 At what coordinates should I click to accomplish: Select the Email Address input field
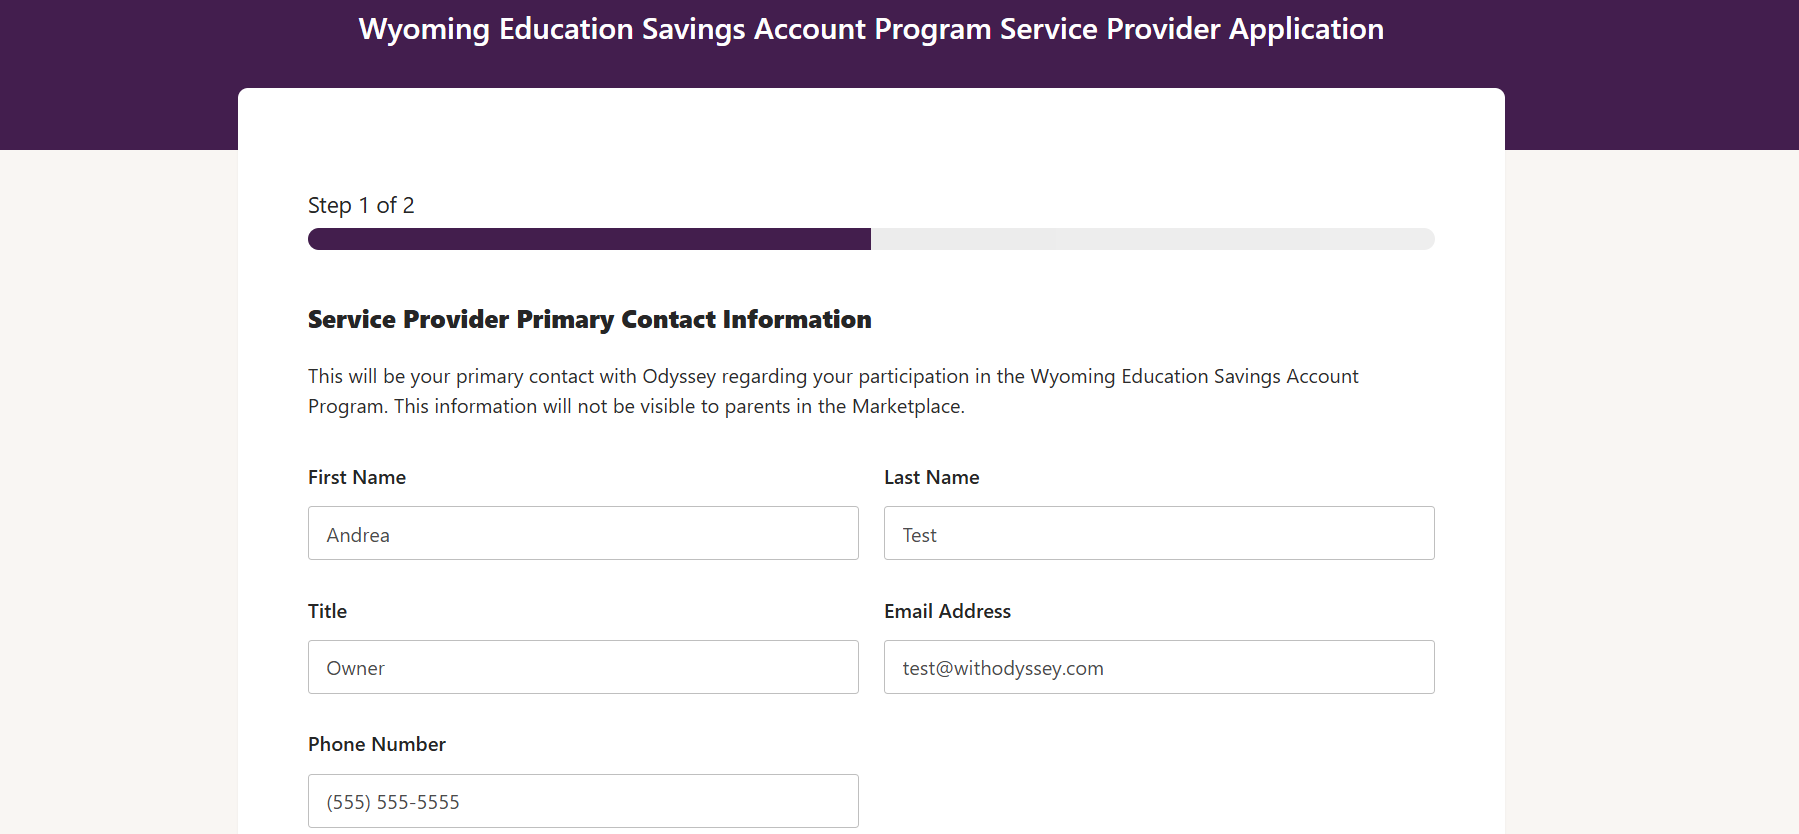tap(1159, 667)
